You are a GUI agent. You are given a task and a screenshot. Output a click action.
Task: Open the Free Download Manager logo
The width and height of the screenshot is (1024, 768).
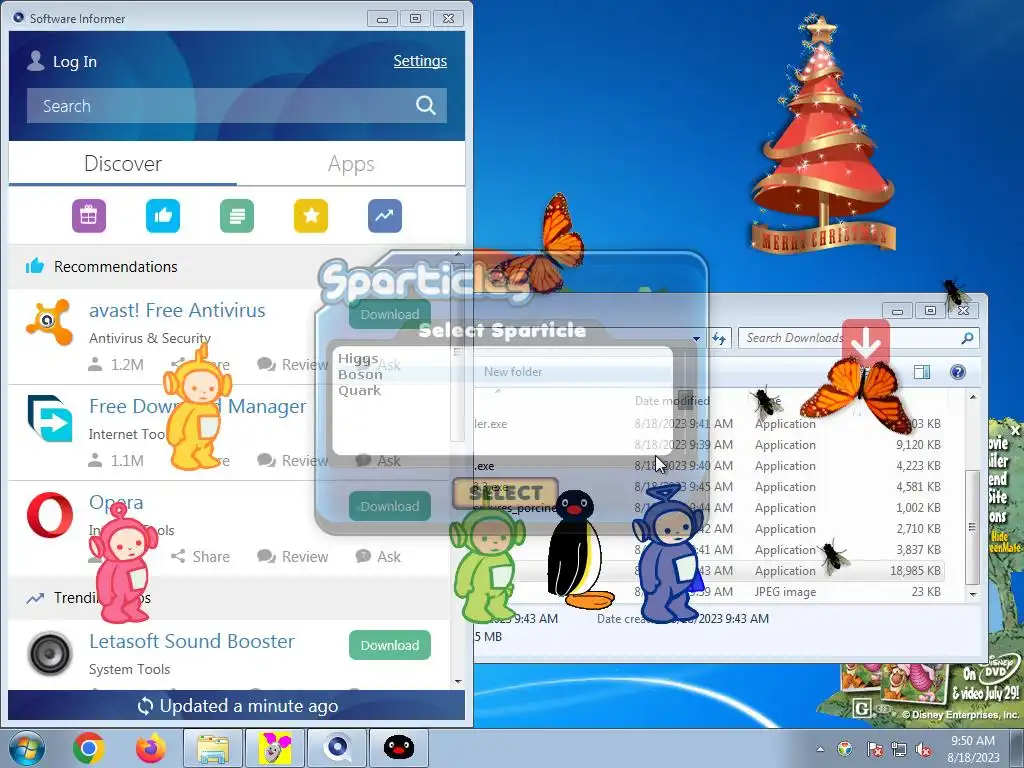coord(50,418)
